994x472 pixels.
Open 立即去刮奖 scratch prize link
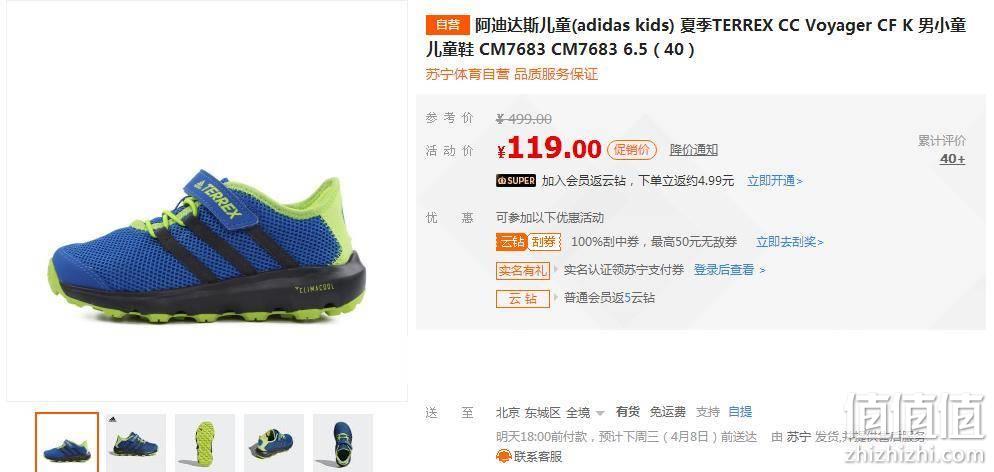pyautogui.click(x=790, y=242)
